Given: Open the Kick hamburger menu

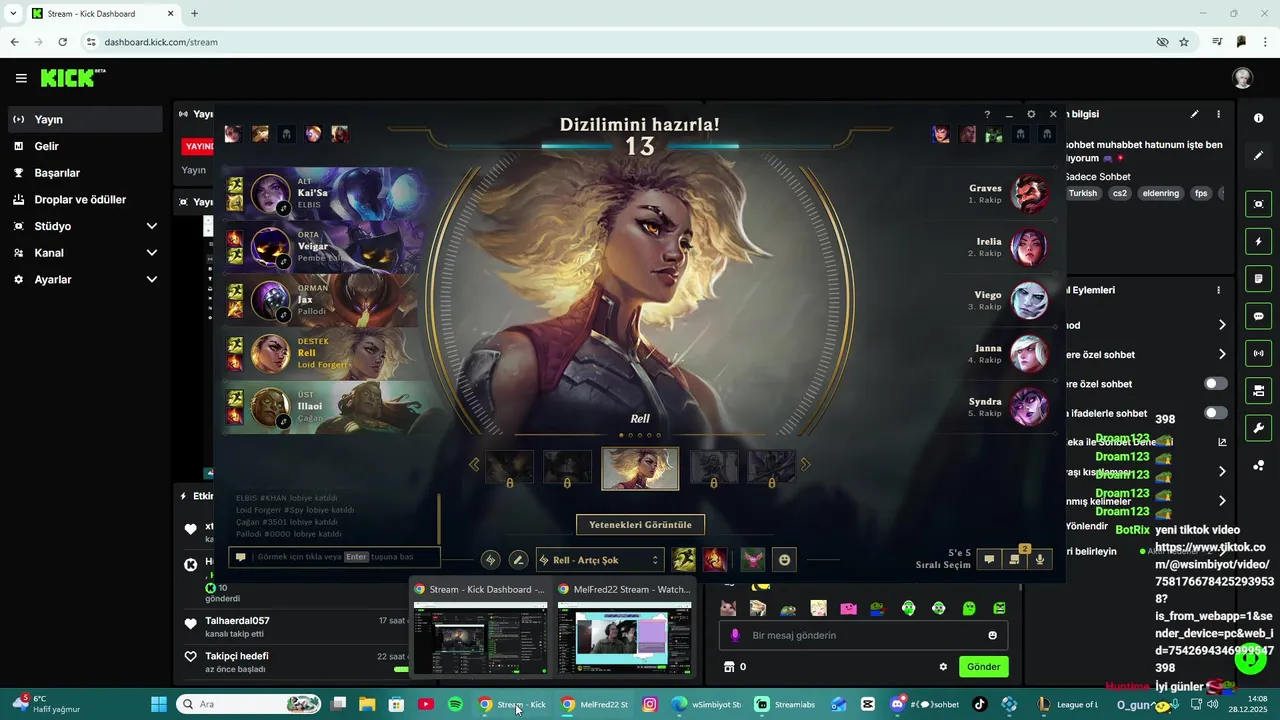Looking at the screenshot, I should (21, 78).
